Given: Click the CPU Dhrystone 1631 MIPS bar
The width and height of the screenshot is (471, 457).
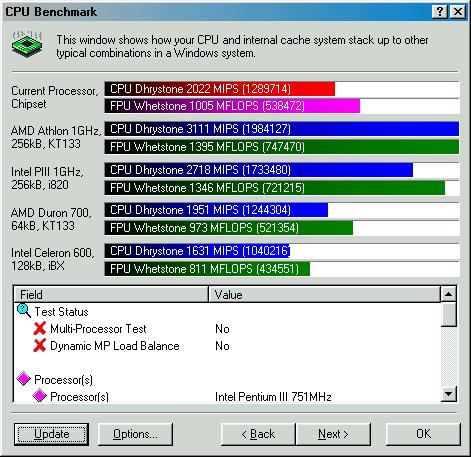Looking at the screenshot, I should 197,251.
